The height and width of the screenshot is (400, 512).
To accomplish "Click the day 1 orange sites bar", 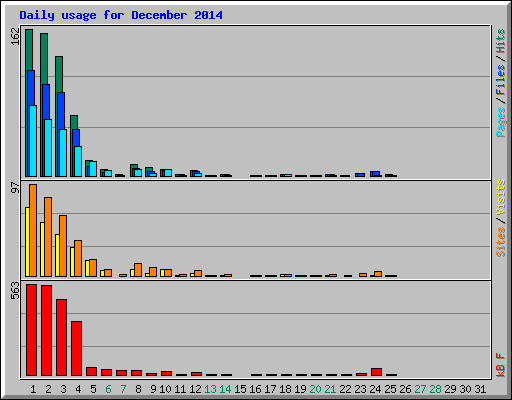I will point(33,230).
